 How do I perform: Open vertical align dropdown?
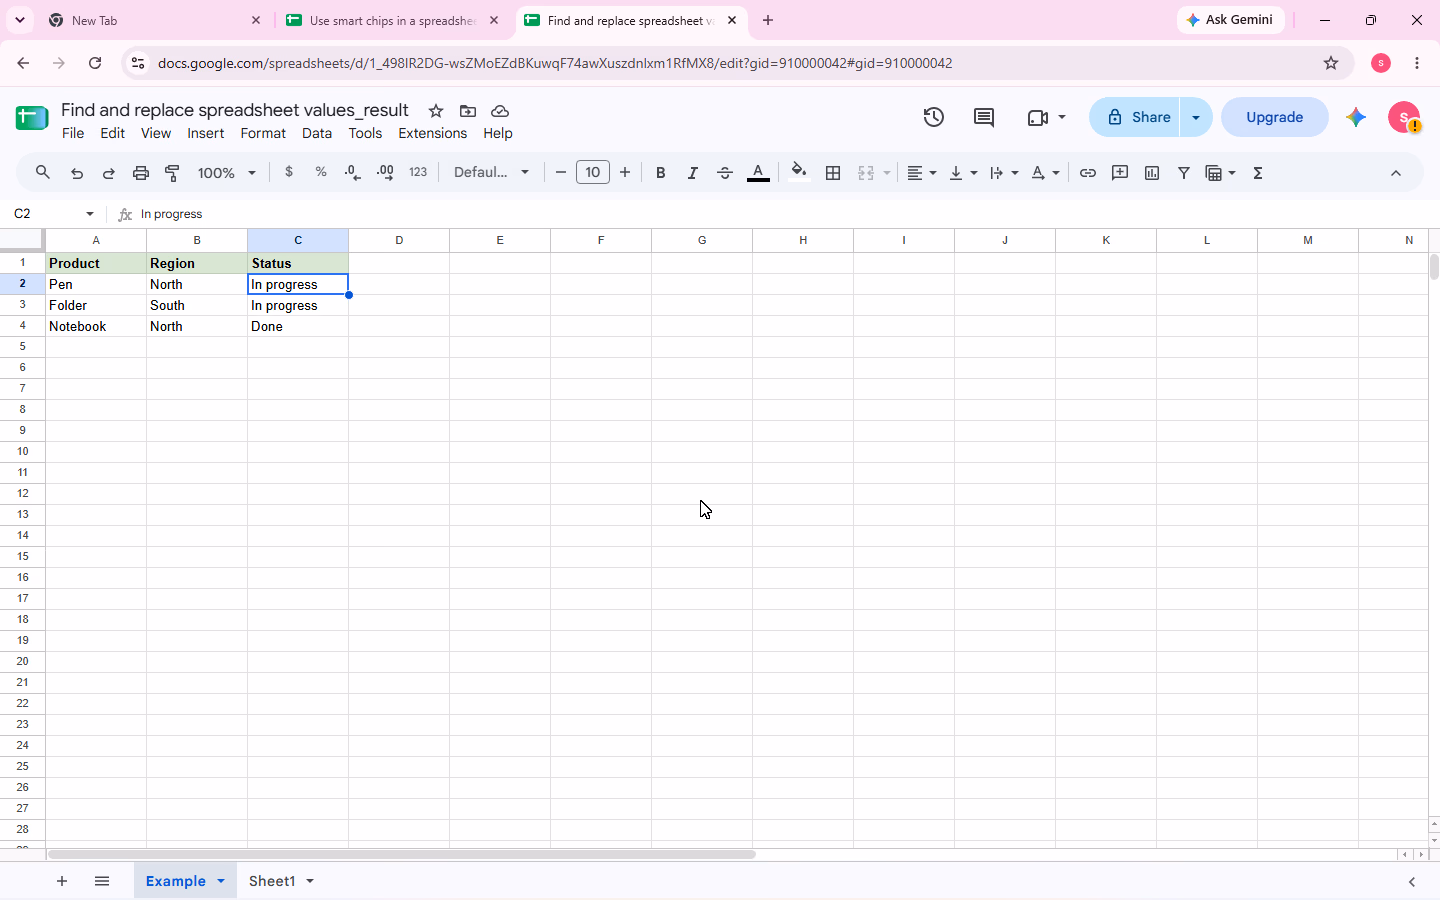[963, 173]
